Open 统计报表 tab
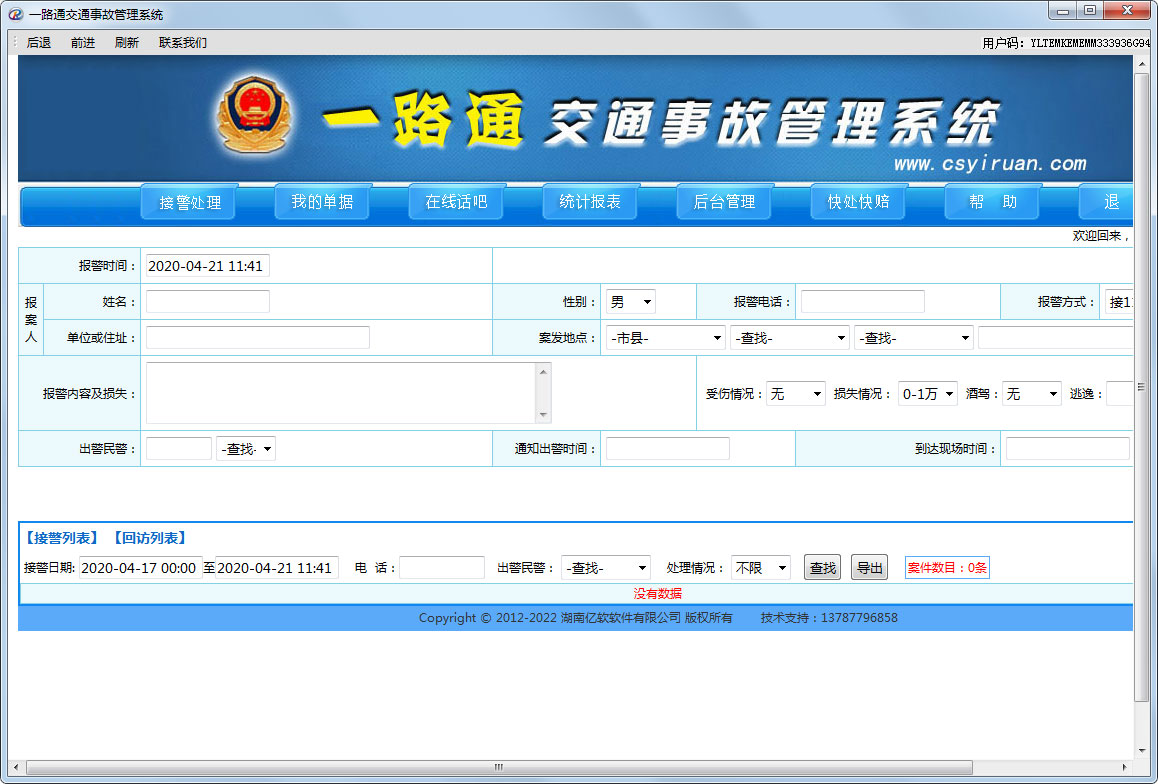 coord(590,202)
